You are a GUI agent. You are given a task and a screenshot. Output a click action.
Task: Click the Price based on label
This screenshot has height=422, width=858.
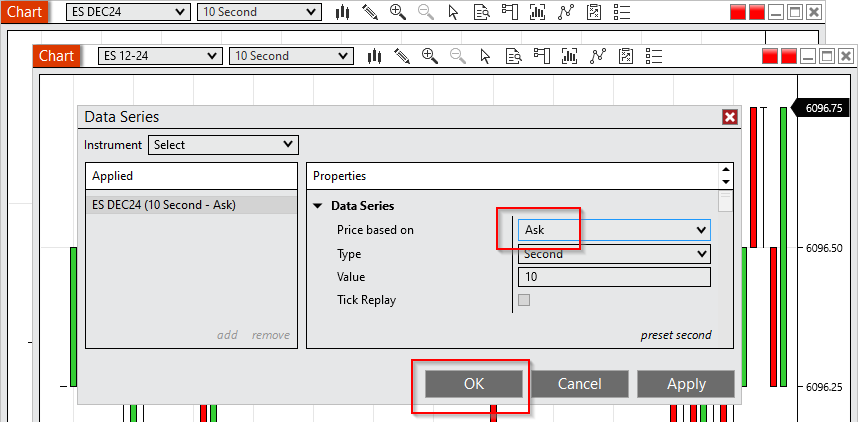point(375,230)
